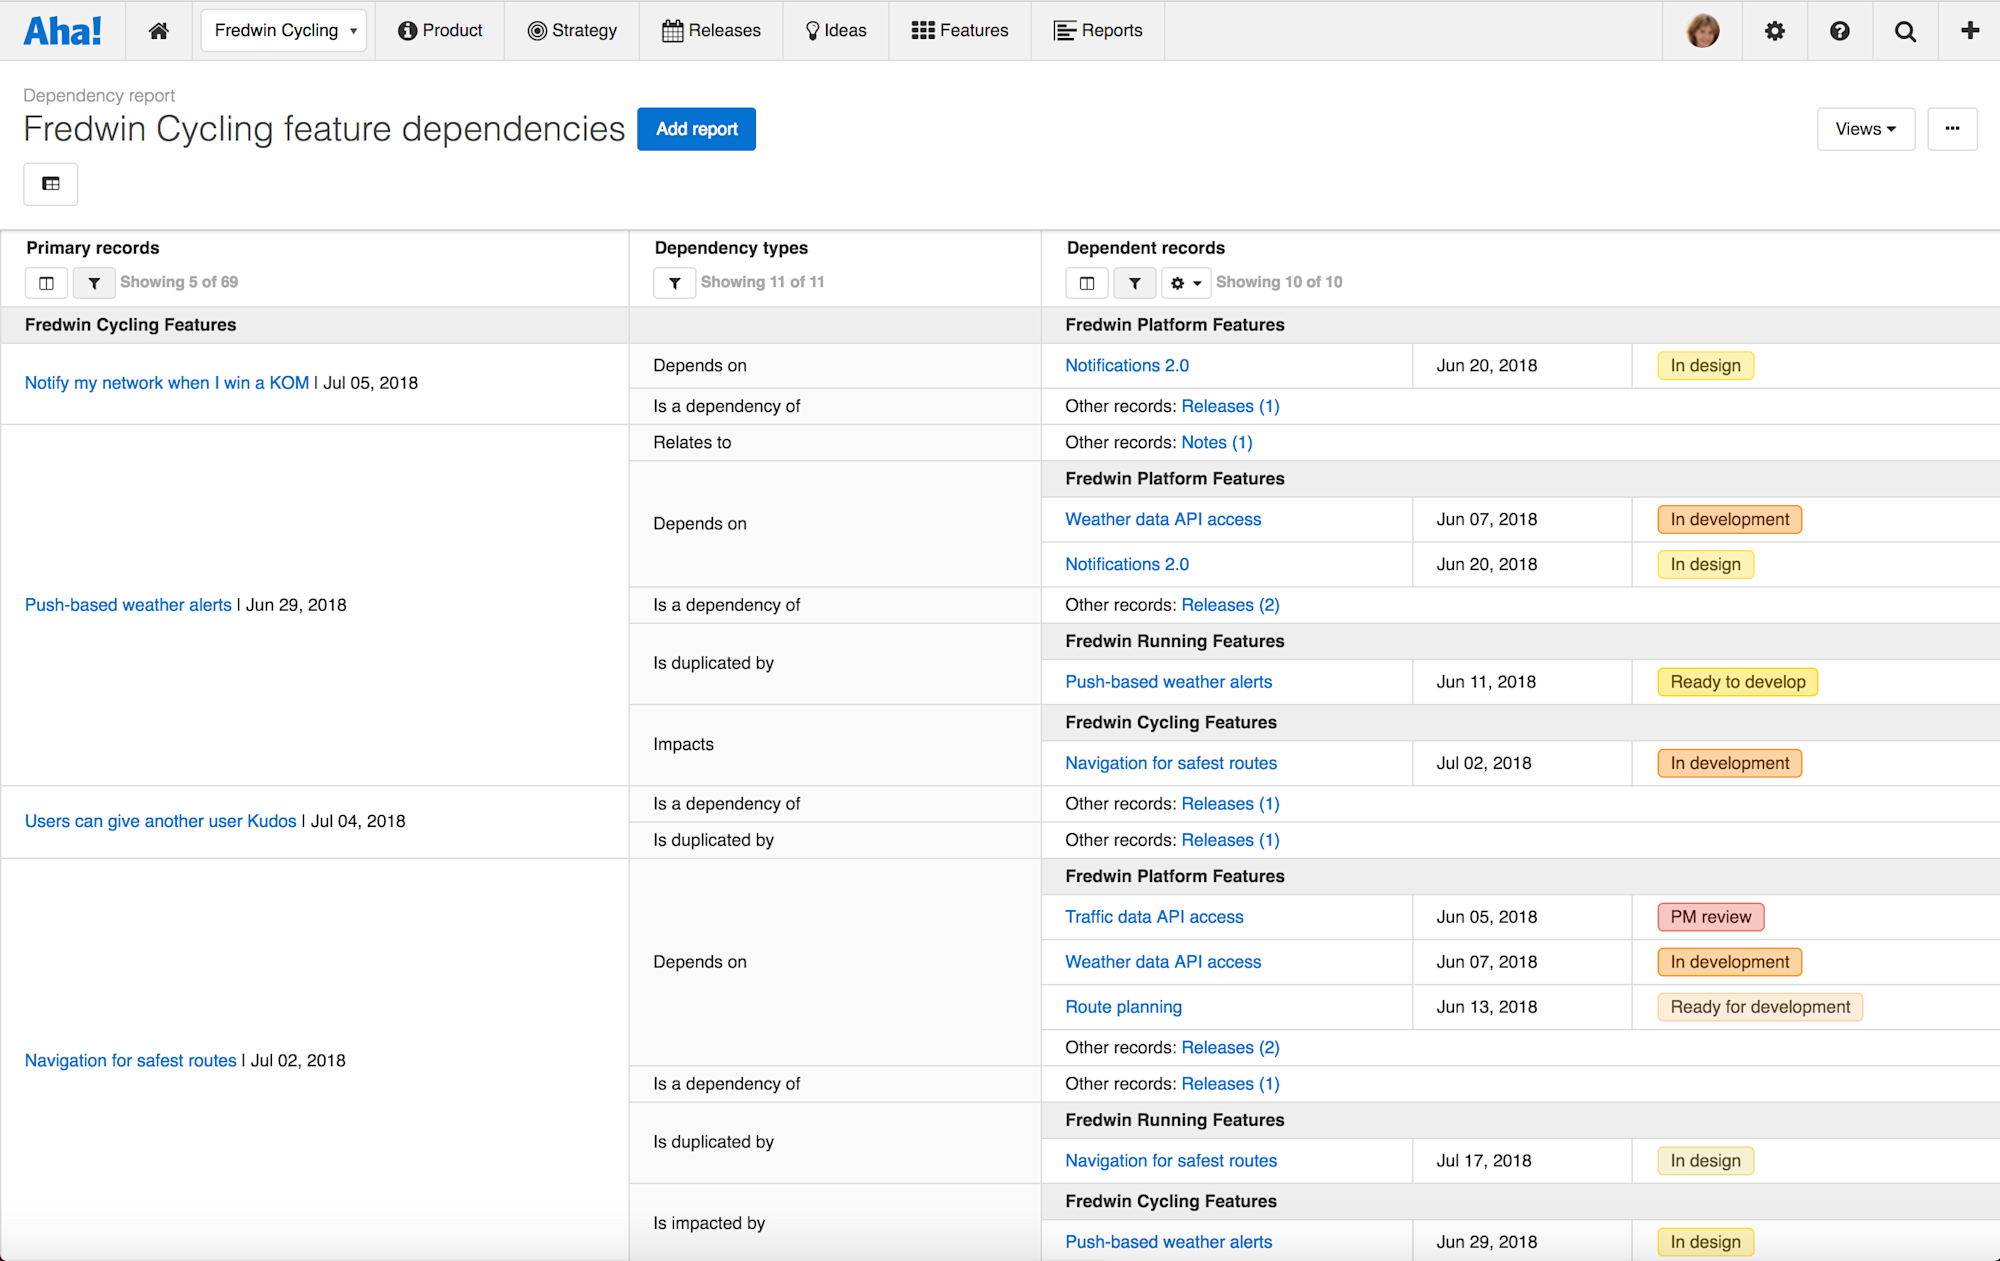Click filter icon under Dependency types
This screenshot has width=2000, height=1261.
[x=675, y=283]
